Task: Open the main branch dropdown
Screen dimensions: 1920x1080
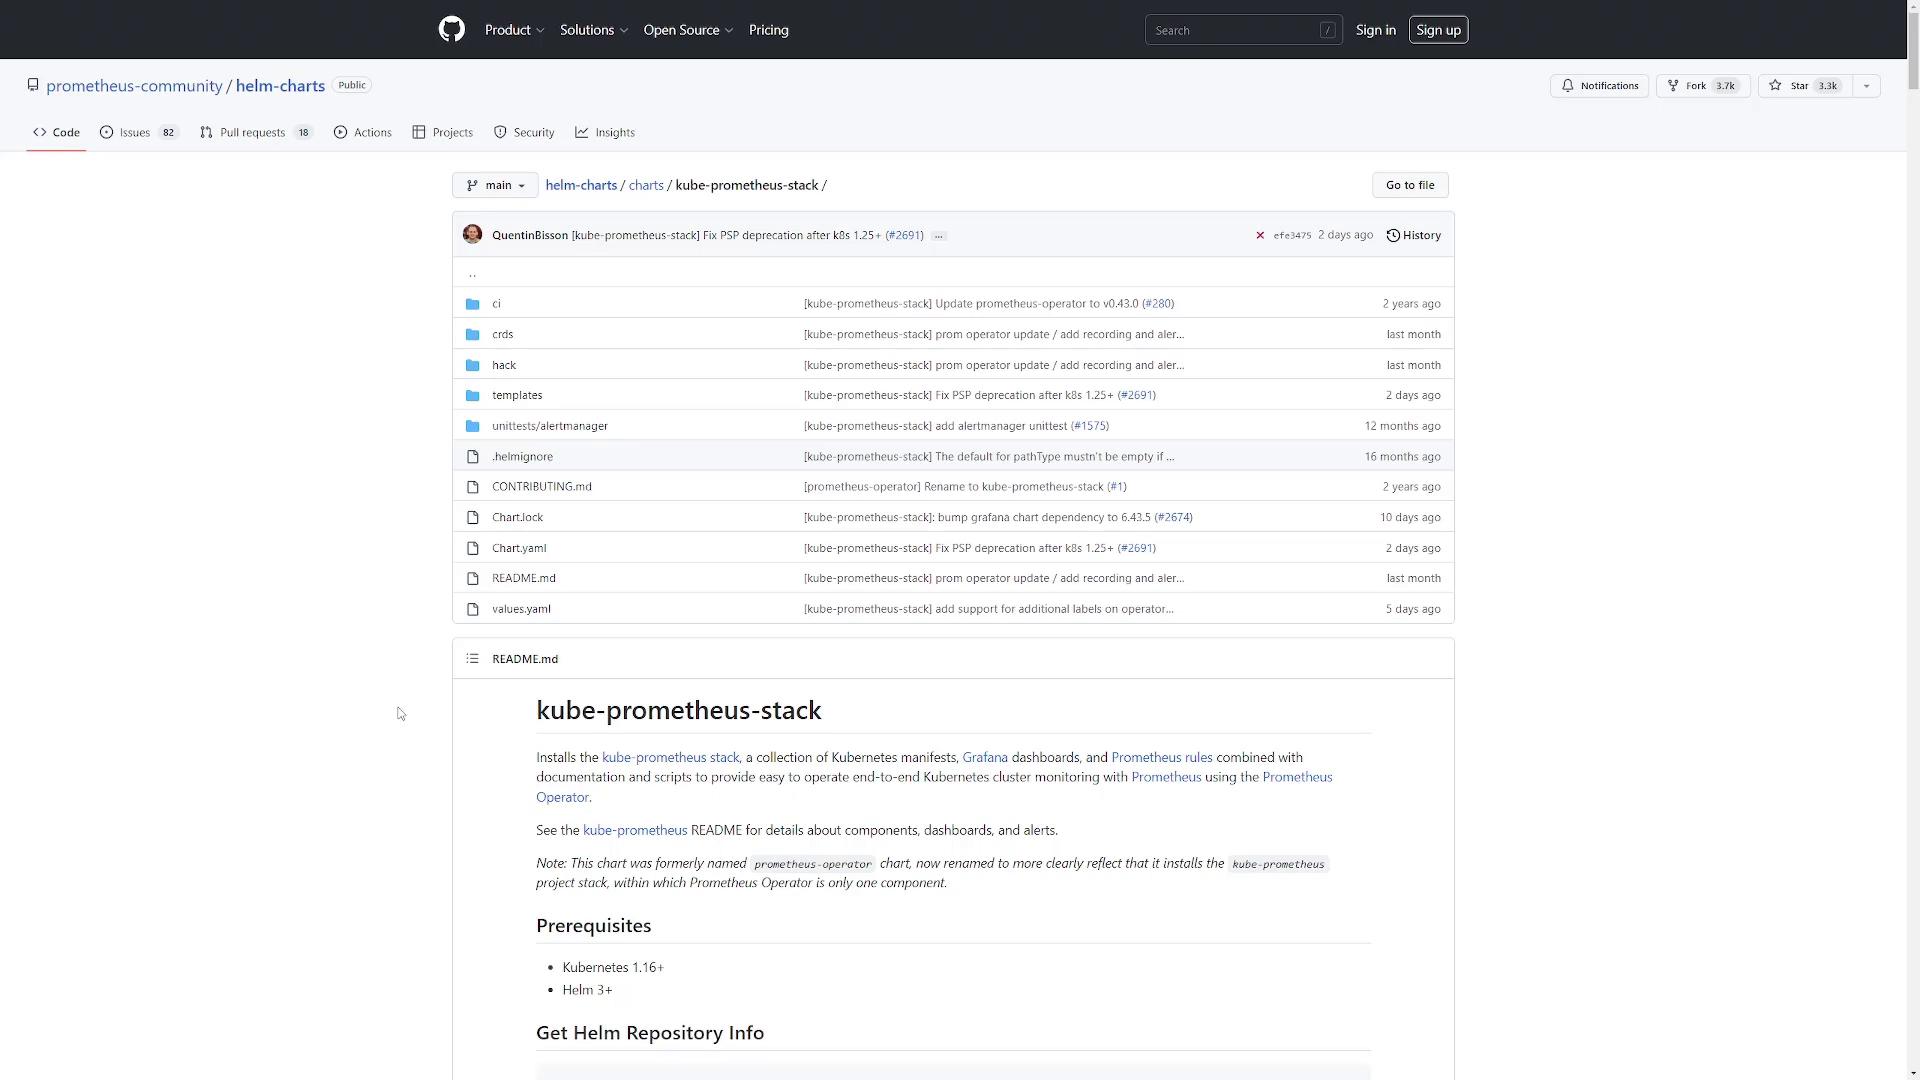Action: [x=495, y=185]
